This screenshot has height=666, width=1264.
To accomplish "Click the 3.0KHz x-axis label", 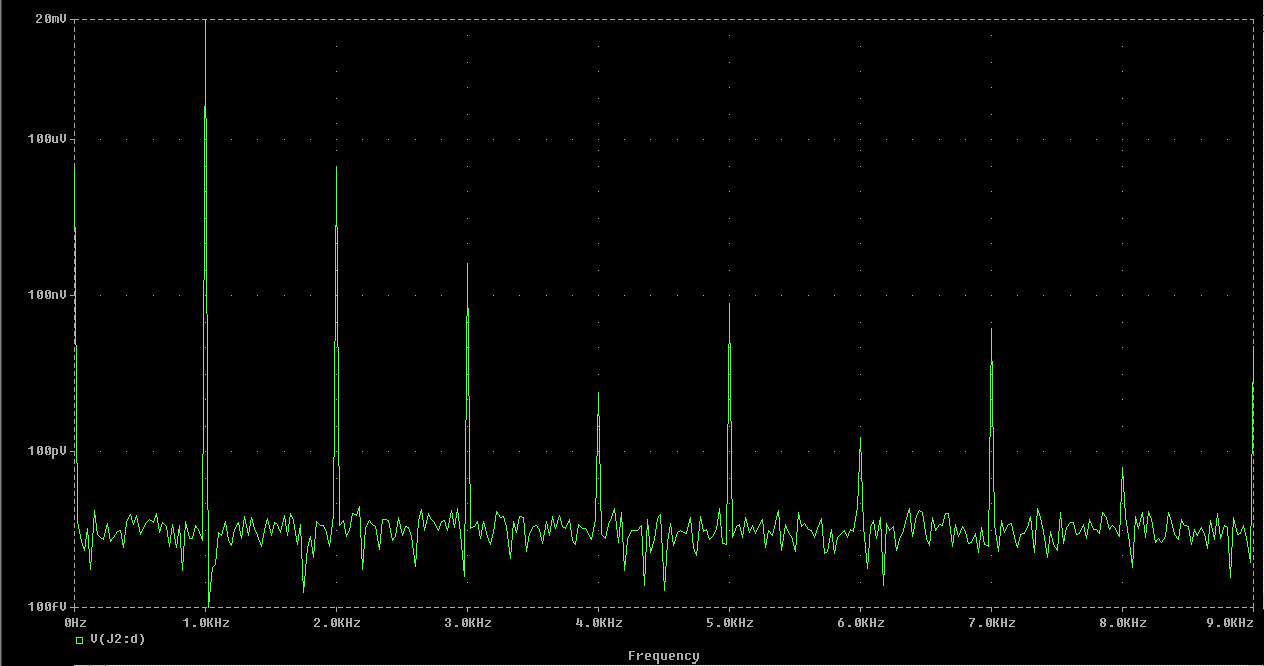I will coord(467,622).
